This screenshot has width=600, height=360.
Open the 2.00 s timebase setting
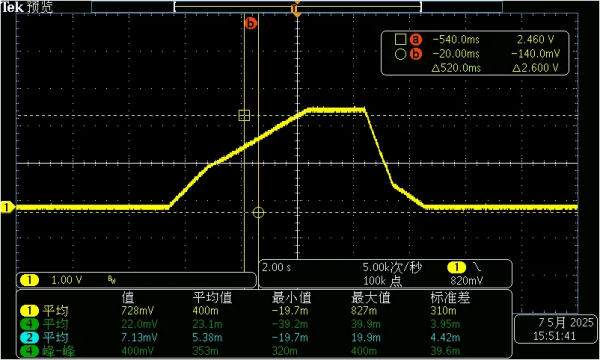coord(276,267)
